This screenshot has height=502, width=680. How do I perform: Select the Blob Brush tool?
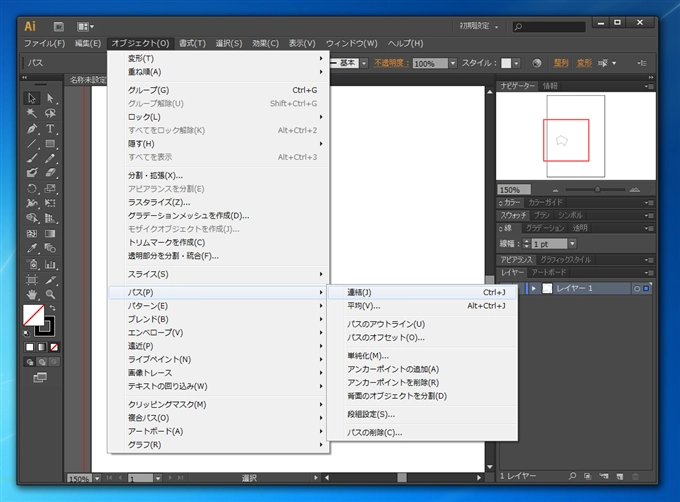click(32, 173)
